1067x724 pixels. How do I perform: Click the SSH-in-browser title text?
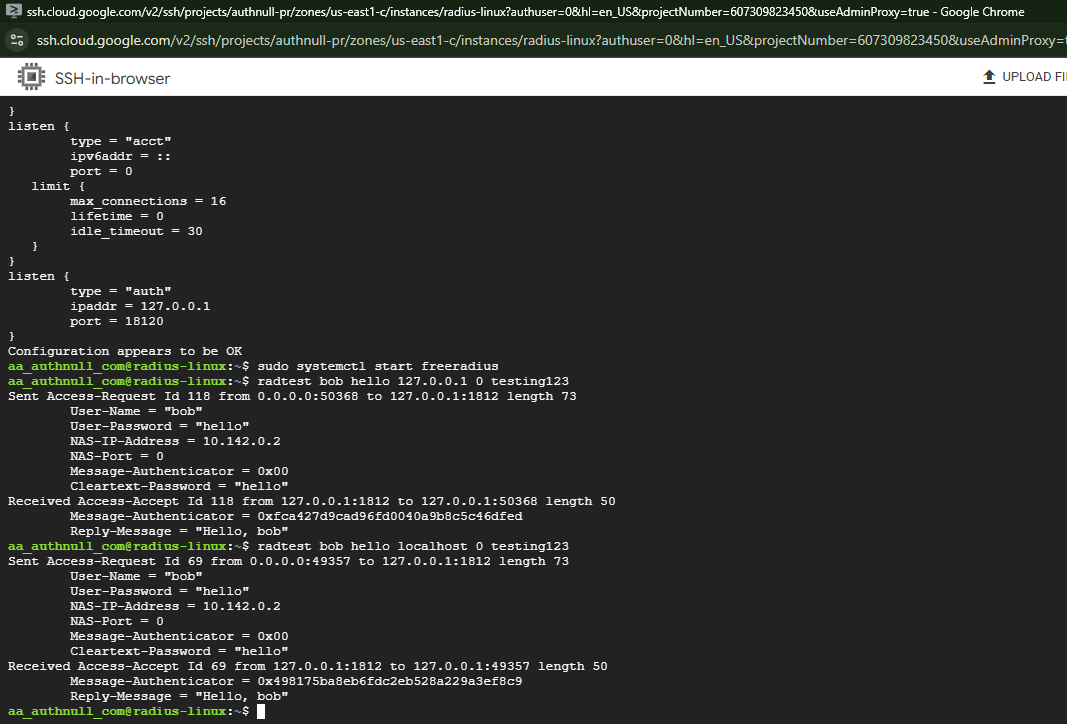pos(112,78)
